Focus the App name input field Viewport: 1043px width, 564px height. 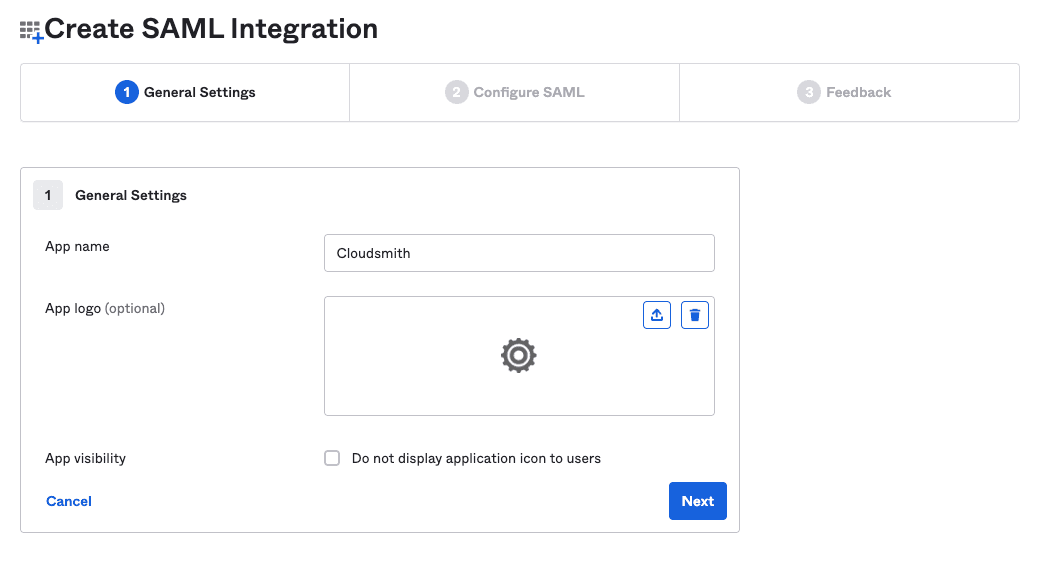point(519,253)
